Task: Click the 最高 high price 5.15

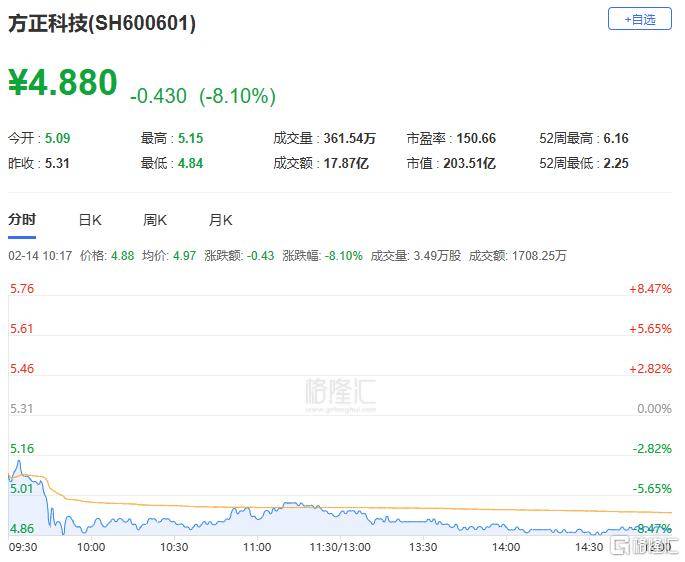Action: 190,138
